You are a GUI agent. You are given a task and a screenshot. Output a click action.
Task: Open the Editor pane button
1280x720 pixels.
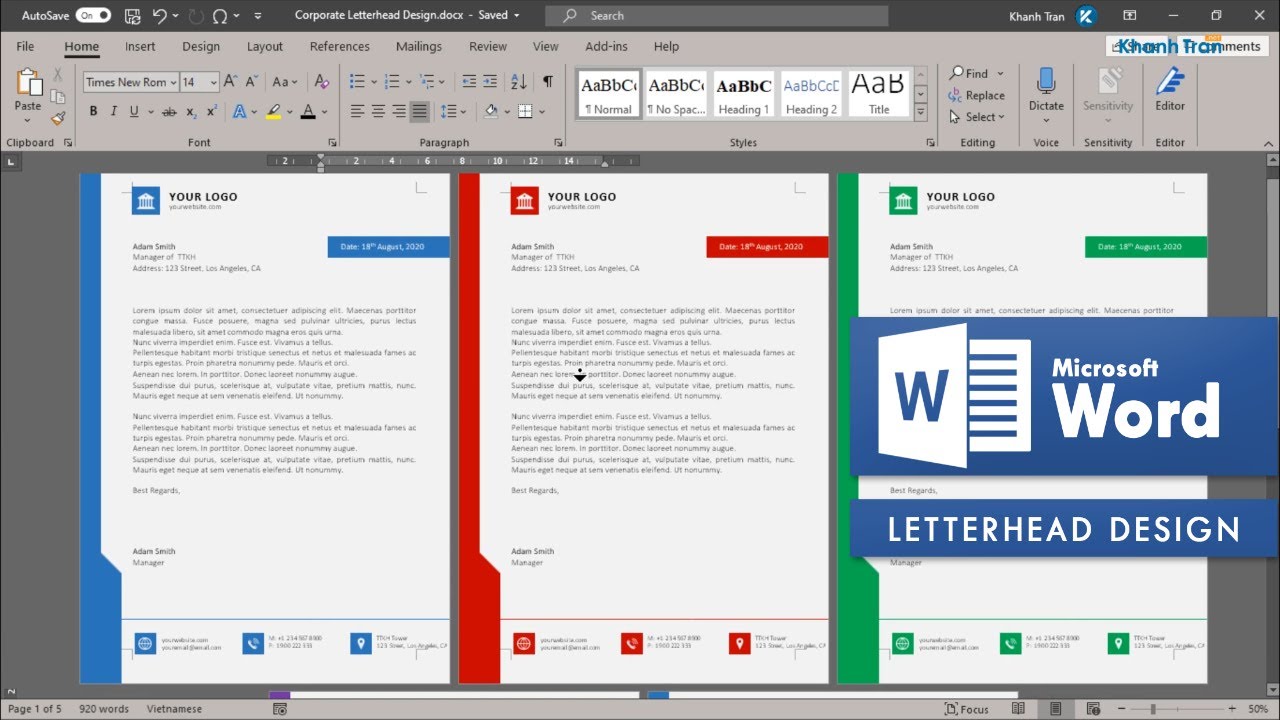(x=1170, y=90)
